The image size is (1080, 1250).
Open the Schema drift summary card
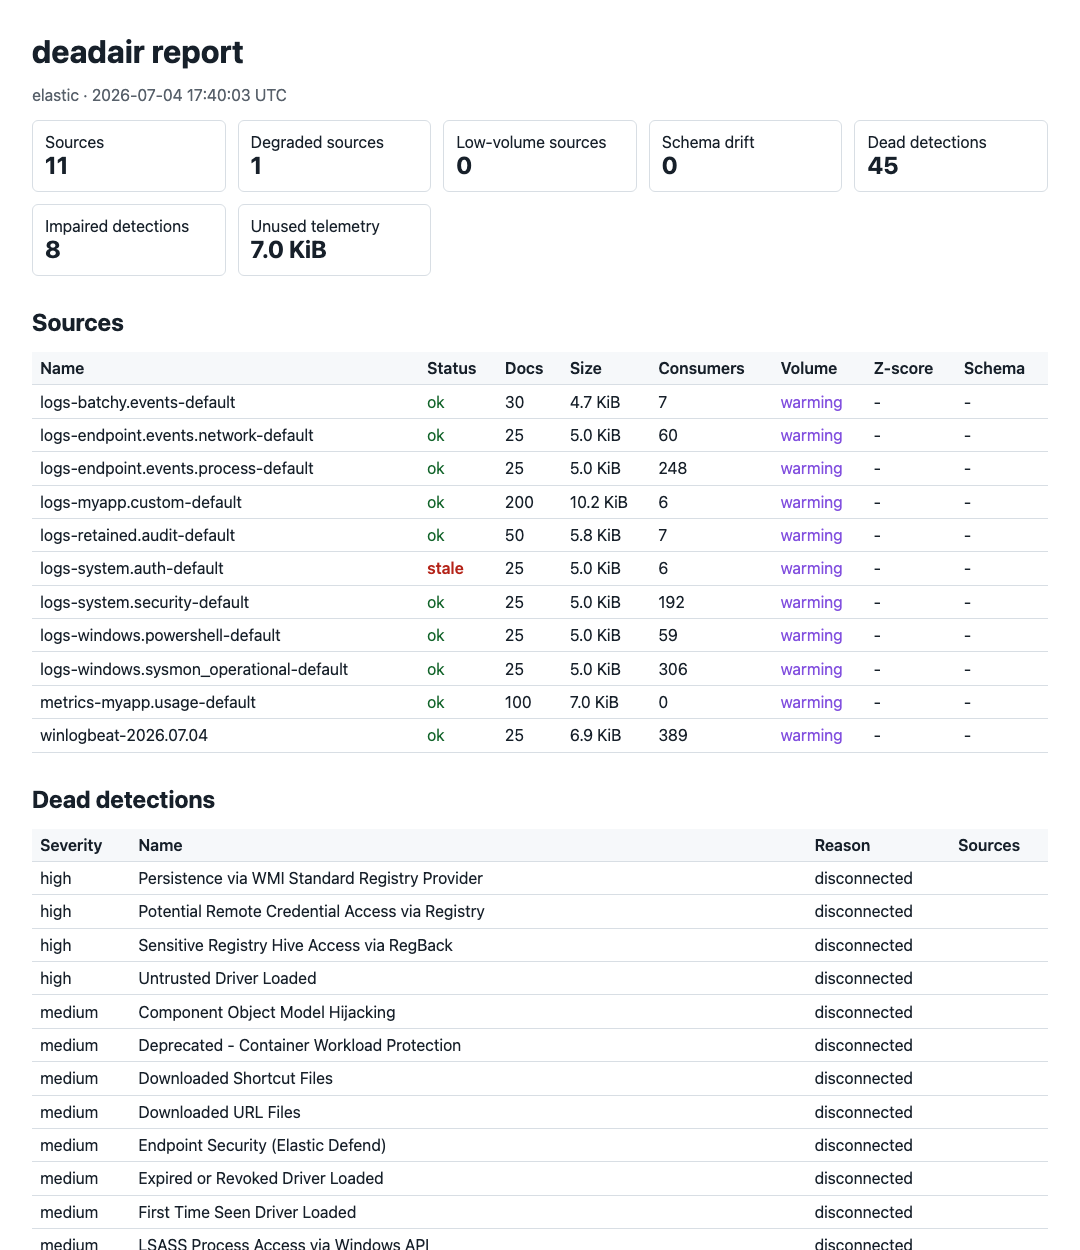point(745,156)
